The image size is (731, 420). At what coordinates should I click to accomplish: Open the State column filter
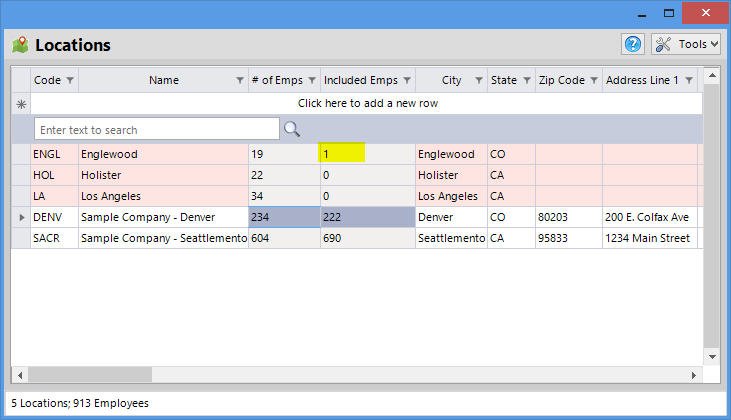pyautogui.click(x=527, y=80)
